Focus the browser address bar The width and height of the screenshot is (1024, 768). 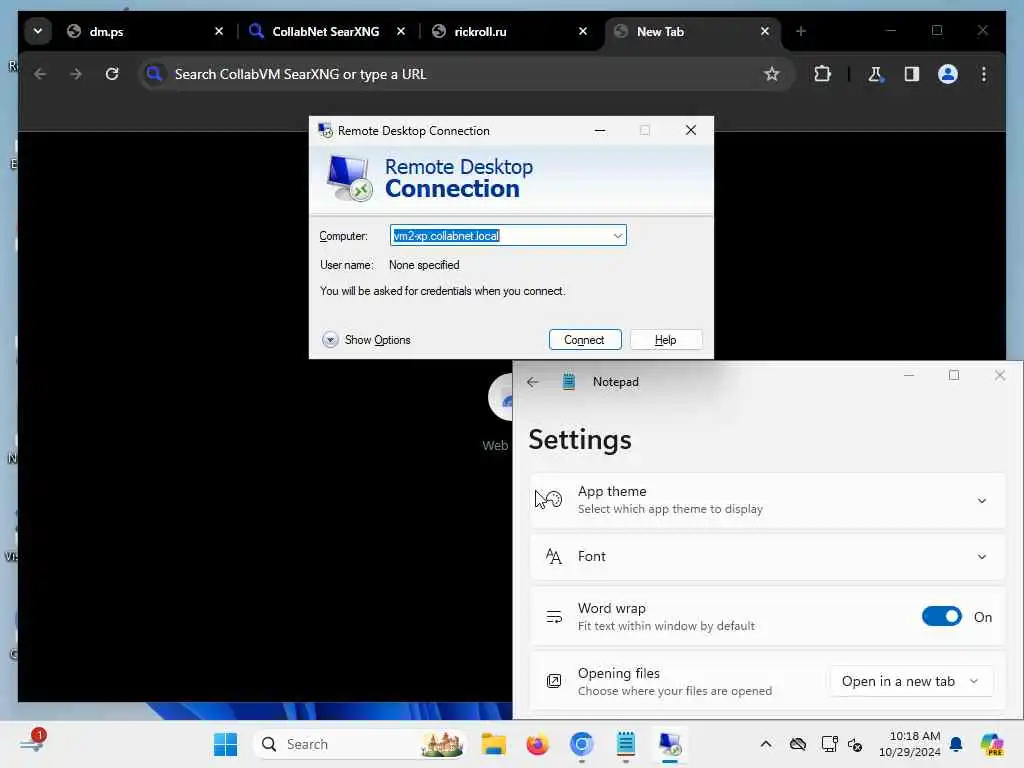457,74
